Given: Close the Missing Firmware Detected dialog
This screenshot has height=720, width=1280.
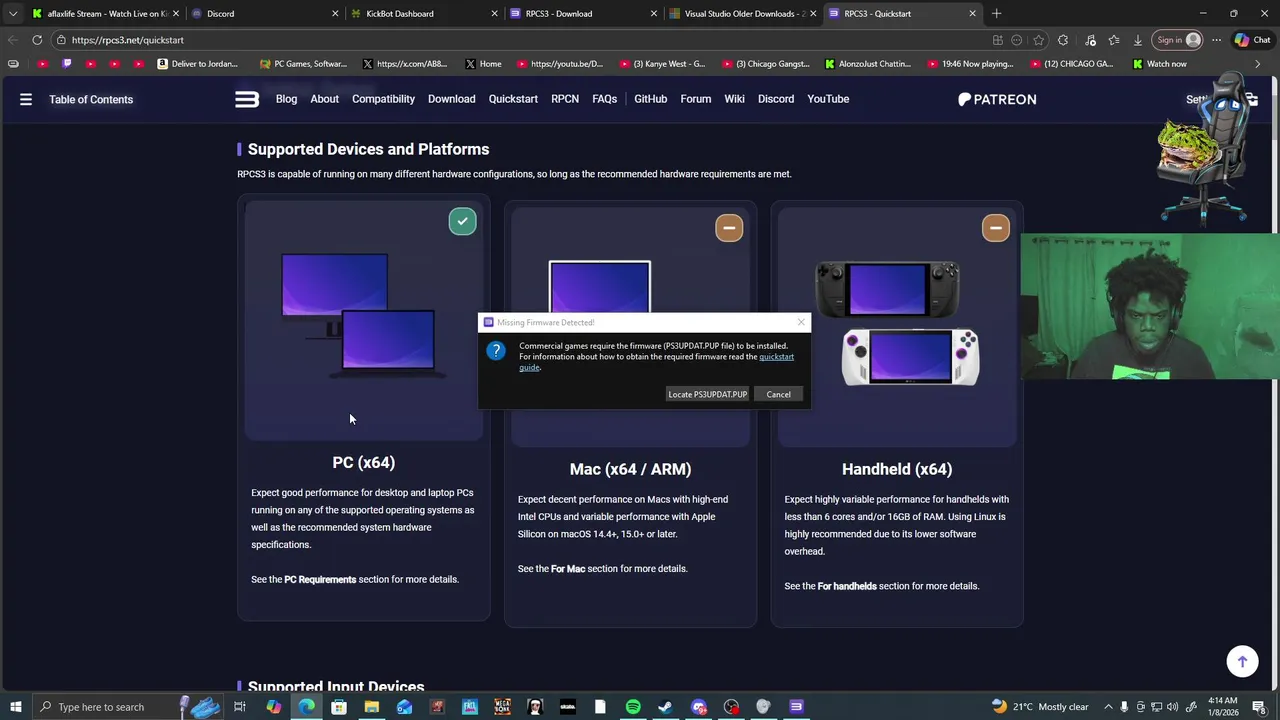Looking at the screenshot, I should [x=800, y=322].
